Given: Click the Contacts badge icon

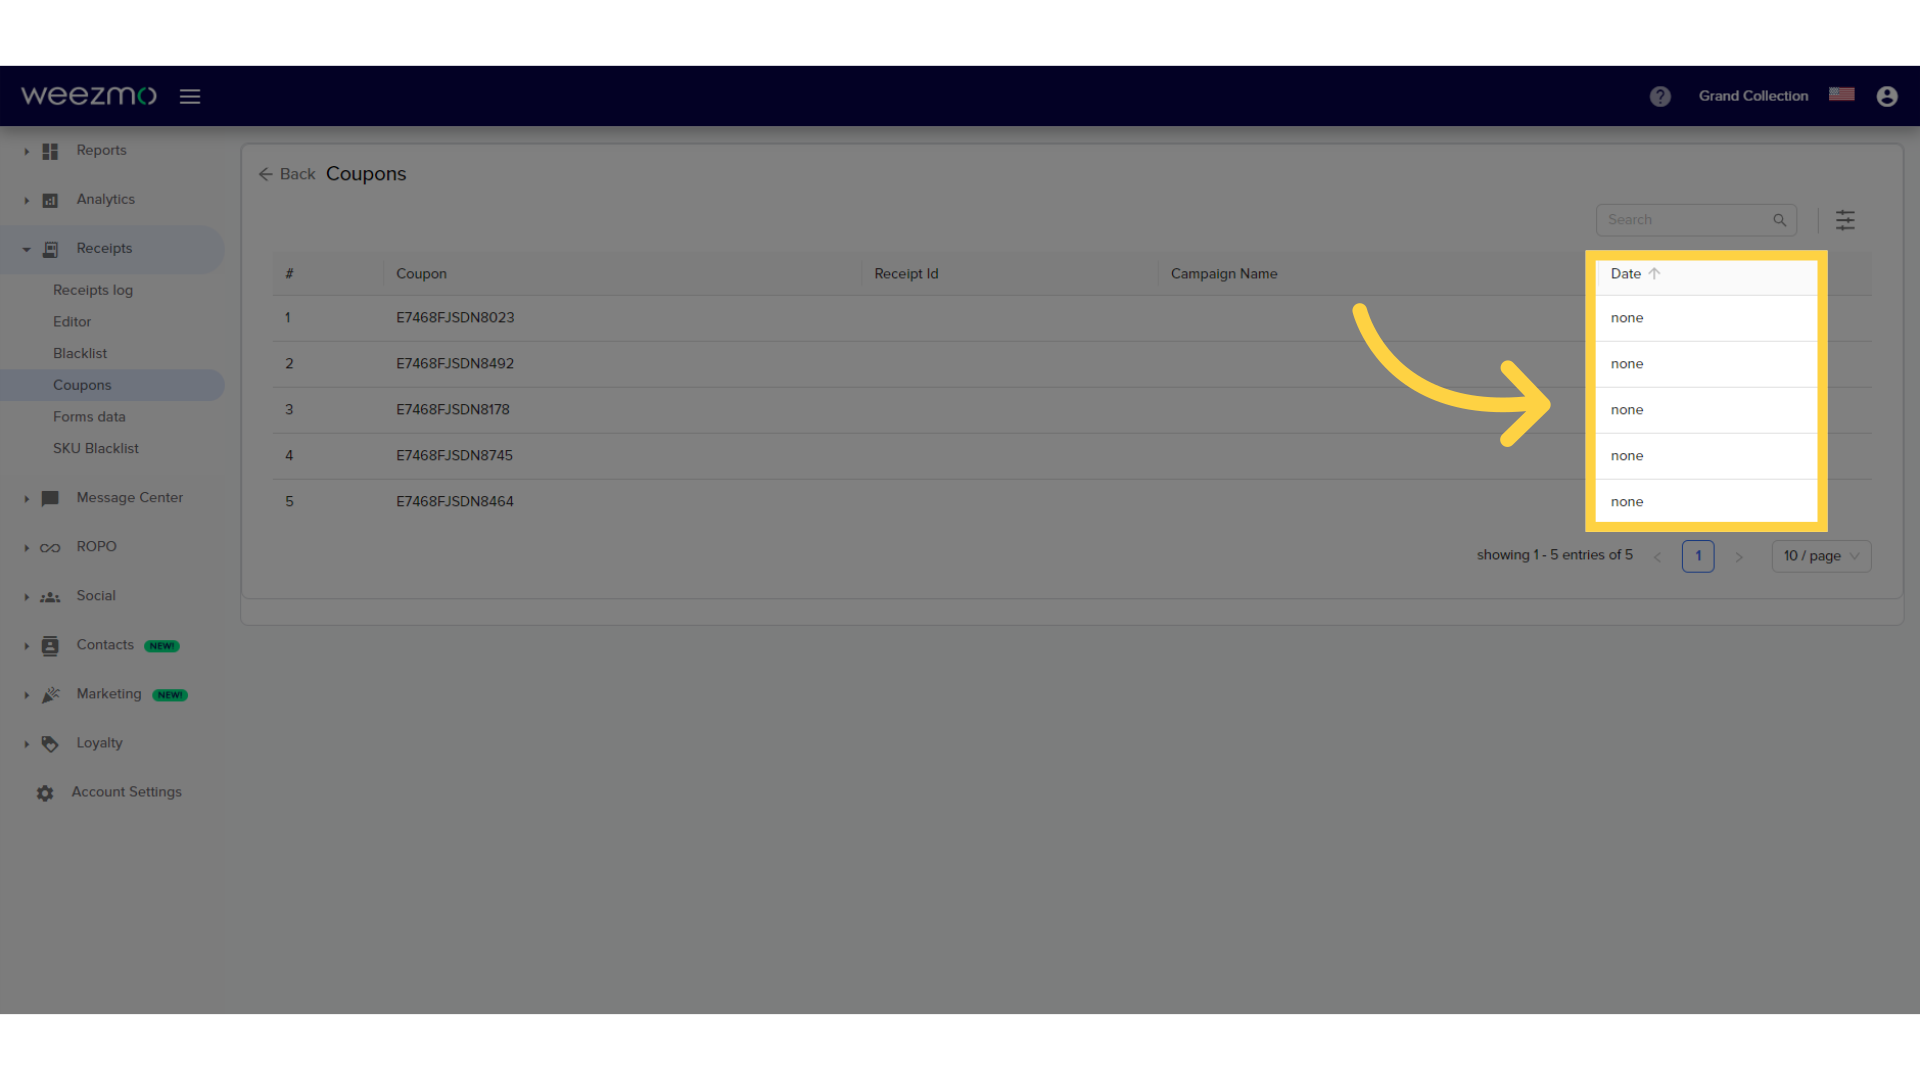Looking at the screenshot, I should pos(50,646).
